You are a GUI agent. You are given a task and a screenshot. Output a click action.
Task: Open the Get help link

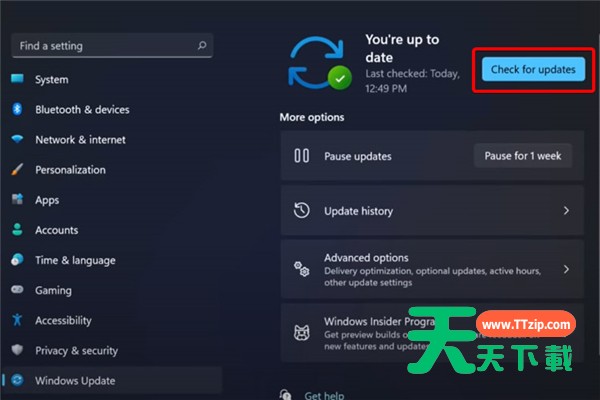(x=324, y=395)
